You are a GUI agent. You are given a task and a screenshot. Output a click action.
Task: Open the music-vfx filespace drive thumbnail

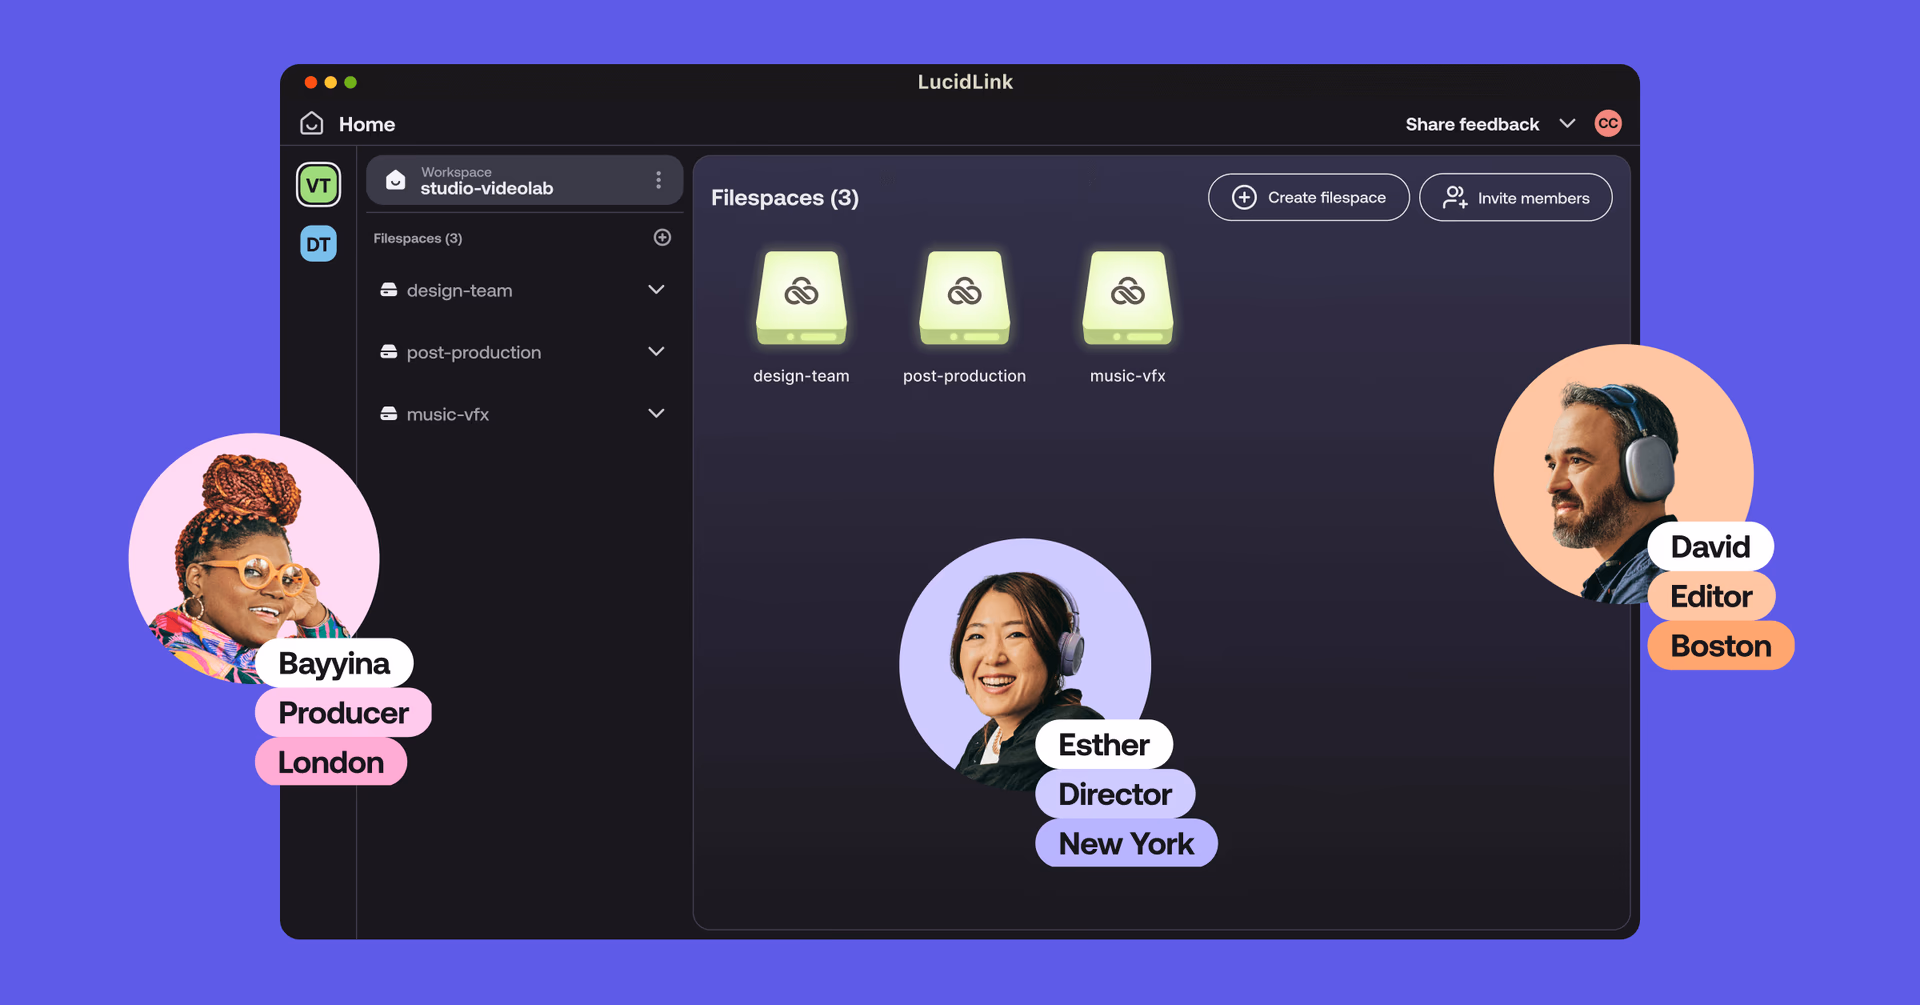(1127, 298)
